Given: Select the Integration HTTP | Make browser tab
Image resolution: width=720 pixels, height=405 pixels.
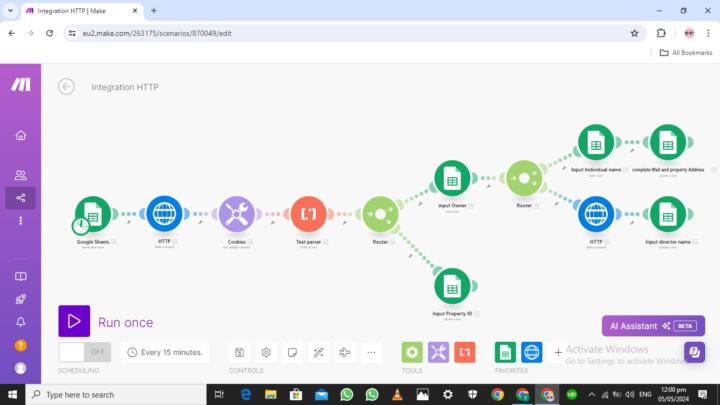Looking at the screenshot, I should point(81,11).
